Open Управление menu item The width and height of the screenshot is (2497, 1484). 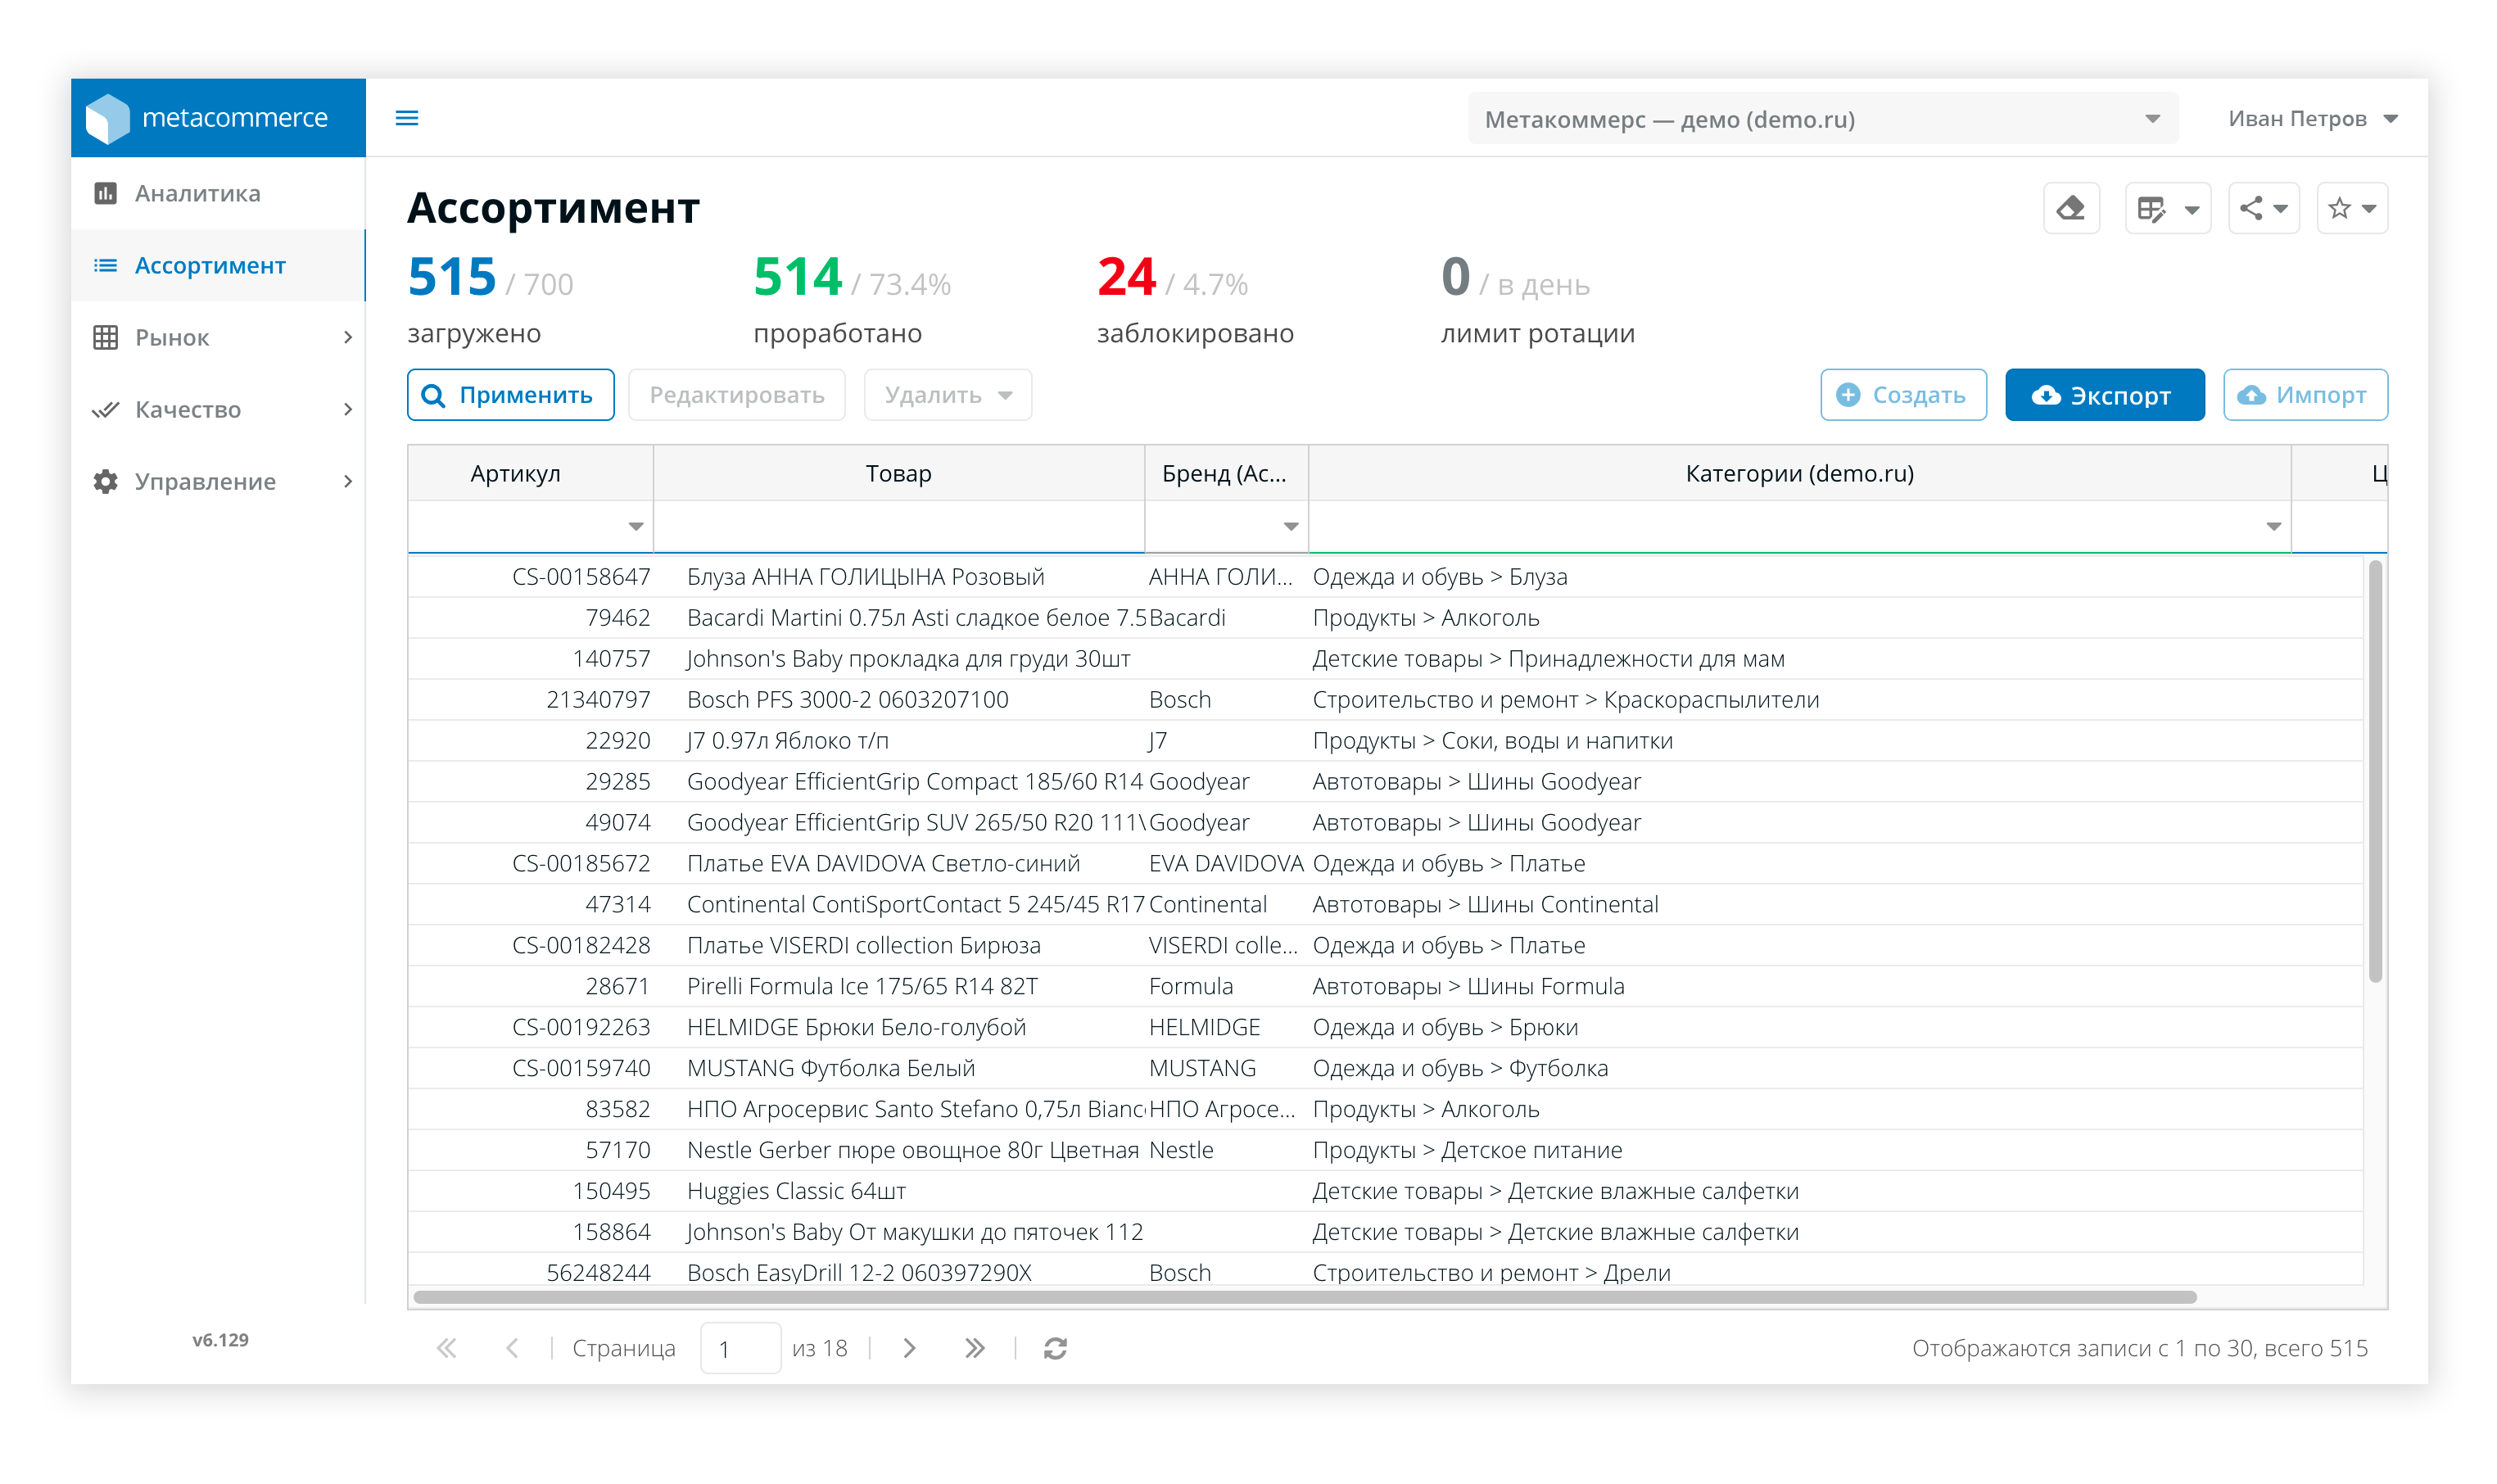click(x=218, y=481)
